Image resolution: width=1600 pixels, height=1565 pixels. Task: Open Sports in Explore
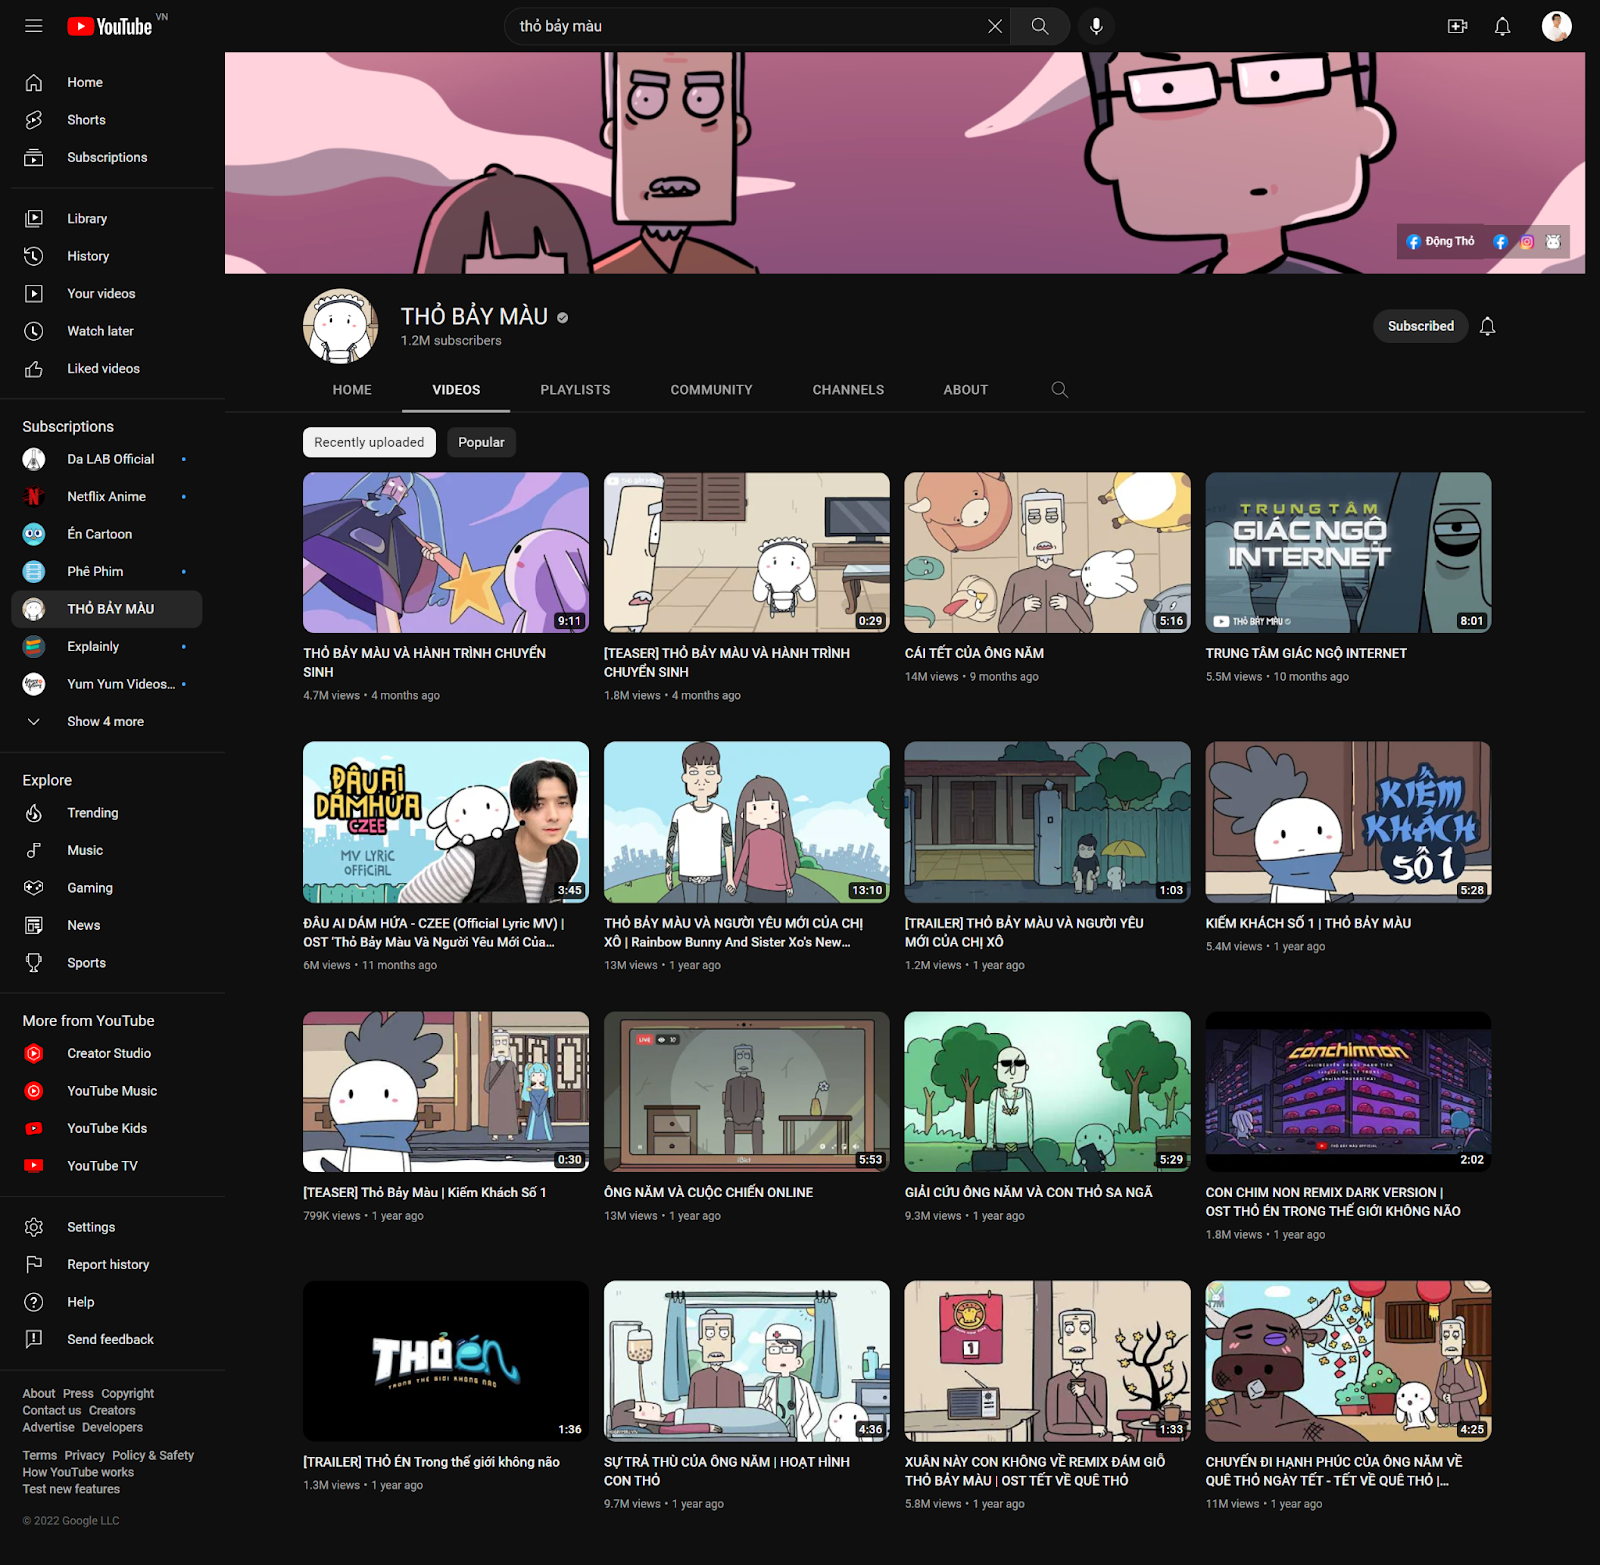click(x=106, y=963)
